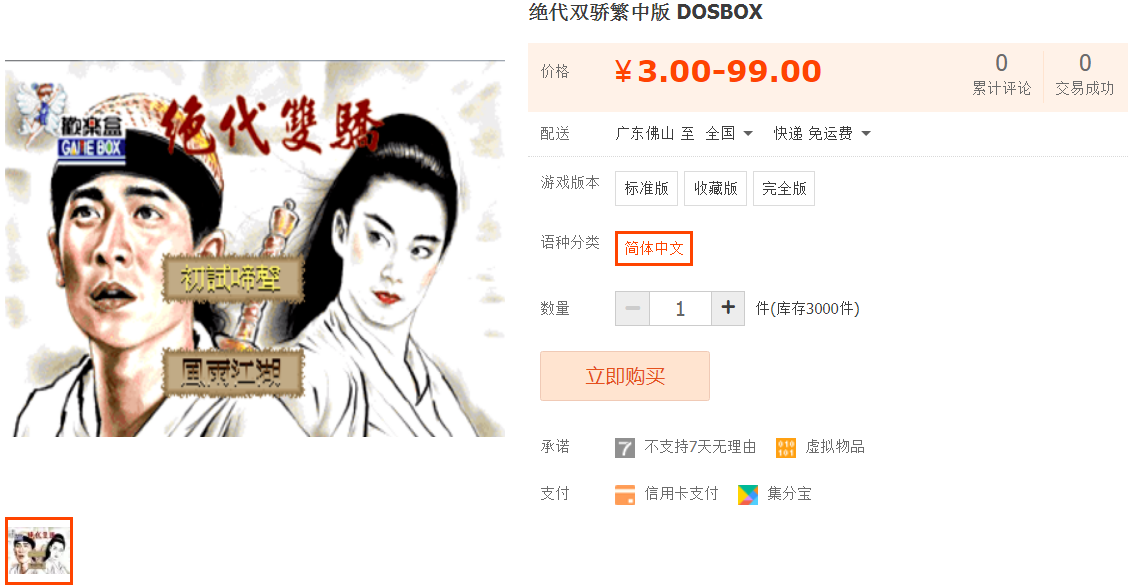Click the 立即购买 buy now button
Image resolution: width=1130 pixels, height=587 pixels.
pos(625,376)
